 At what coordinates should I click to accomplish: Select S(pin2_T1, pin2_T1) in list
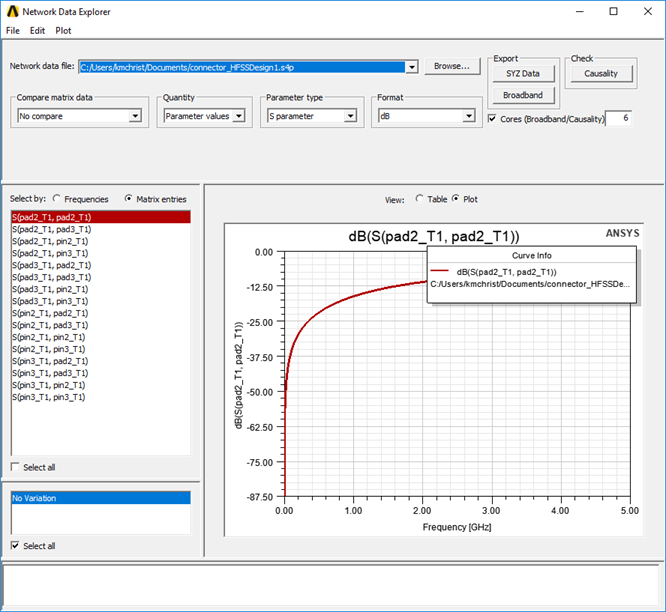pyautogui.click(x=50, y=337)
